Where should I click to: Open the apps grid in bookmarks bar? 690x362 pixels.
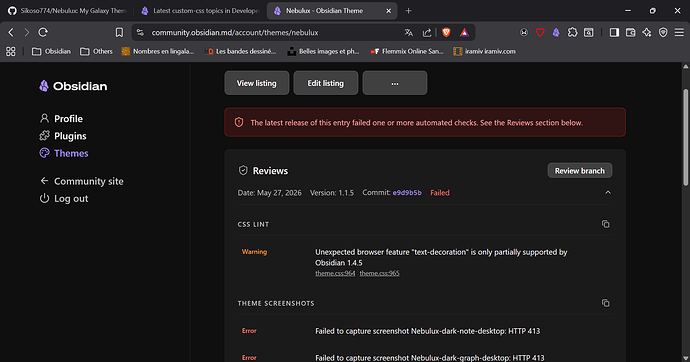tap(11, 51)
